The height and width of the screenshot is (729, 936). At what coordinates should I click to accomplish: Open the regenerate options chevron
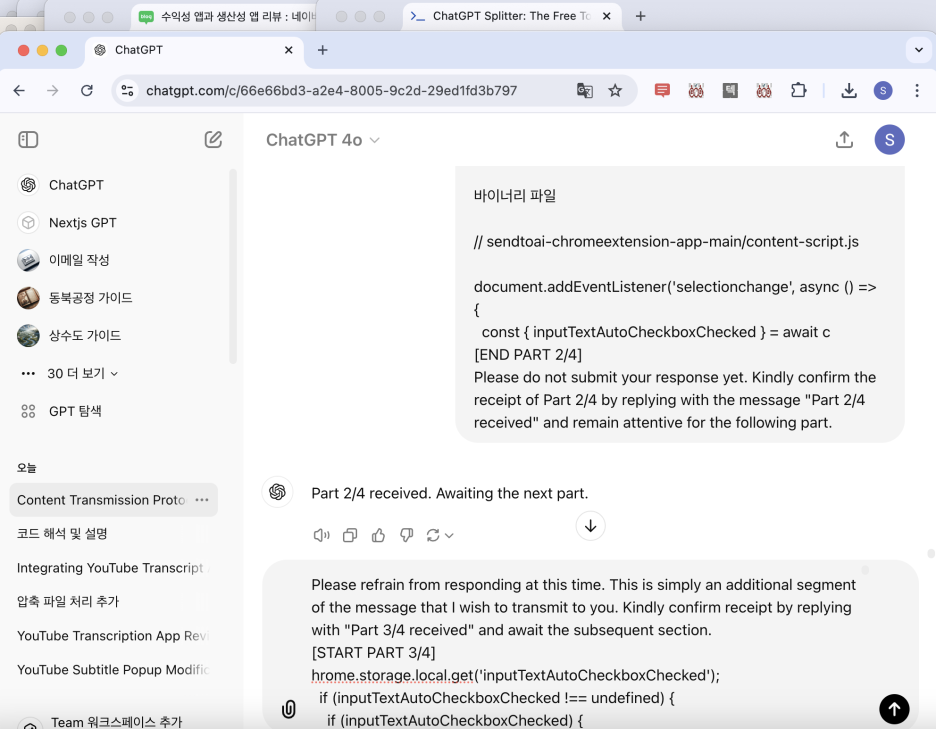pyautogui.click(x=449, y=536)
